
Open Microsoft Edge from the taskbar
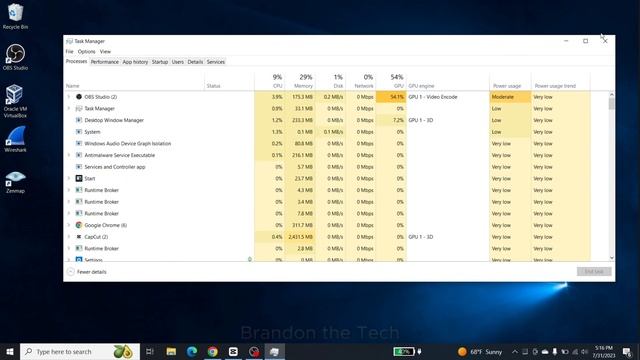click(x=192, y=351)
